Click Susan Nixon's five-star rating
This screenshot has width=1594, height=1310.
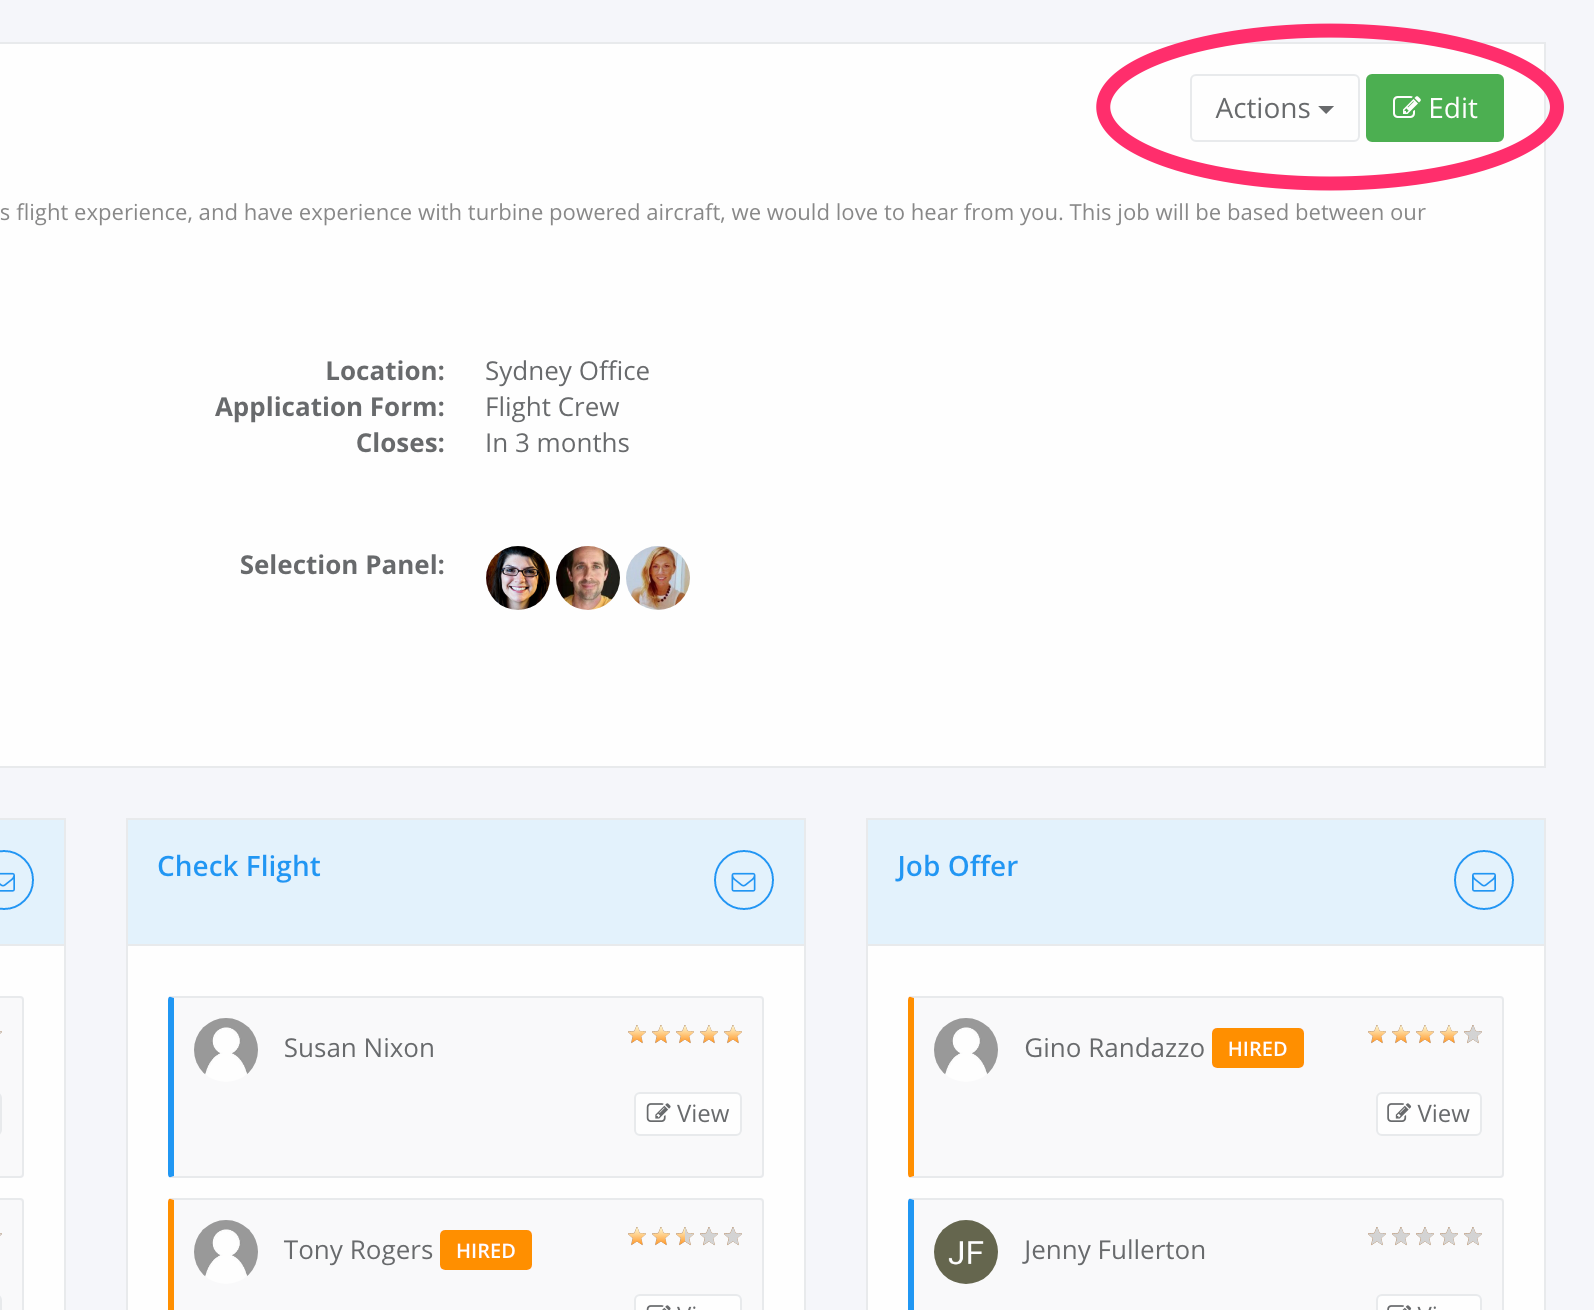(x=685, y=1034)
